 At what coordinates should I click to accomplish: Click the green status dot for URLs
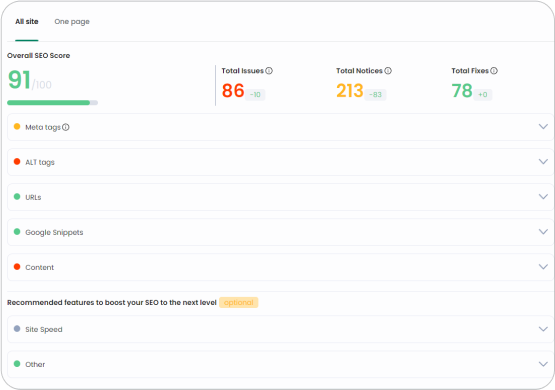(x=17, y=196)
